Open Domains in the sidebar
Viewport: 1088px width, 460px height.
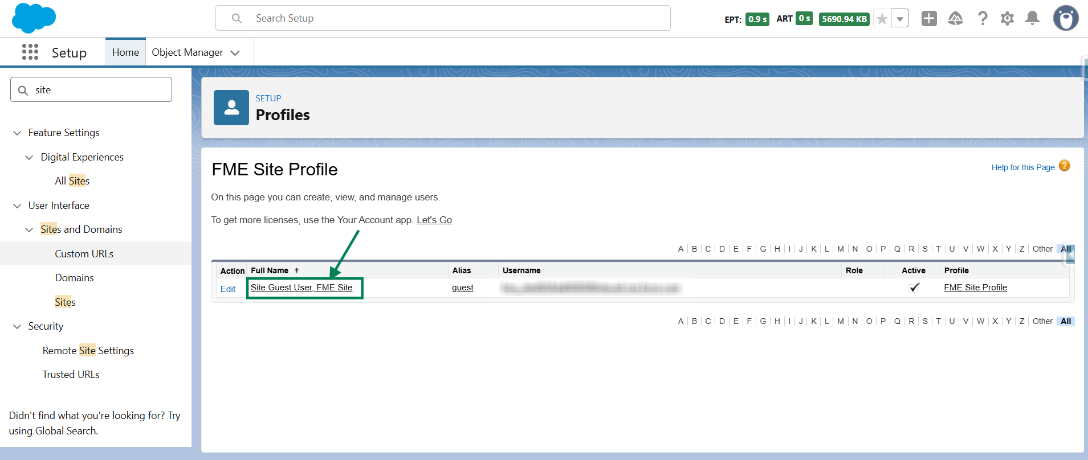point(74,278)
